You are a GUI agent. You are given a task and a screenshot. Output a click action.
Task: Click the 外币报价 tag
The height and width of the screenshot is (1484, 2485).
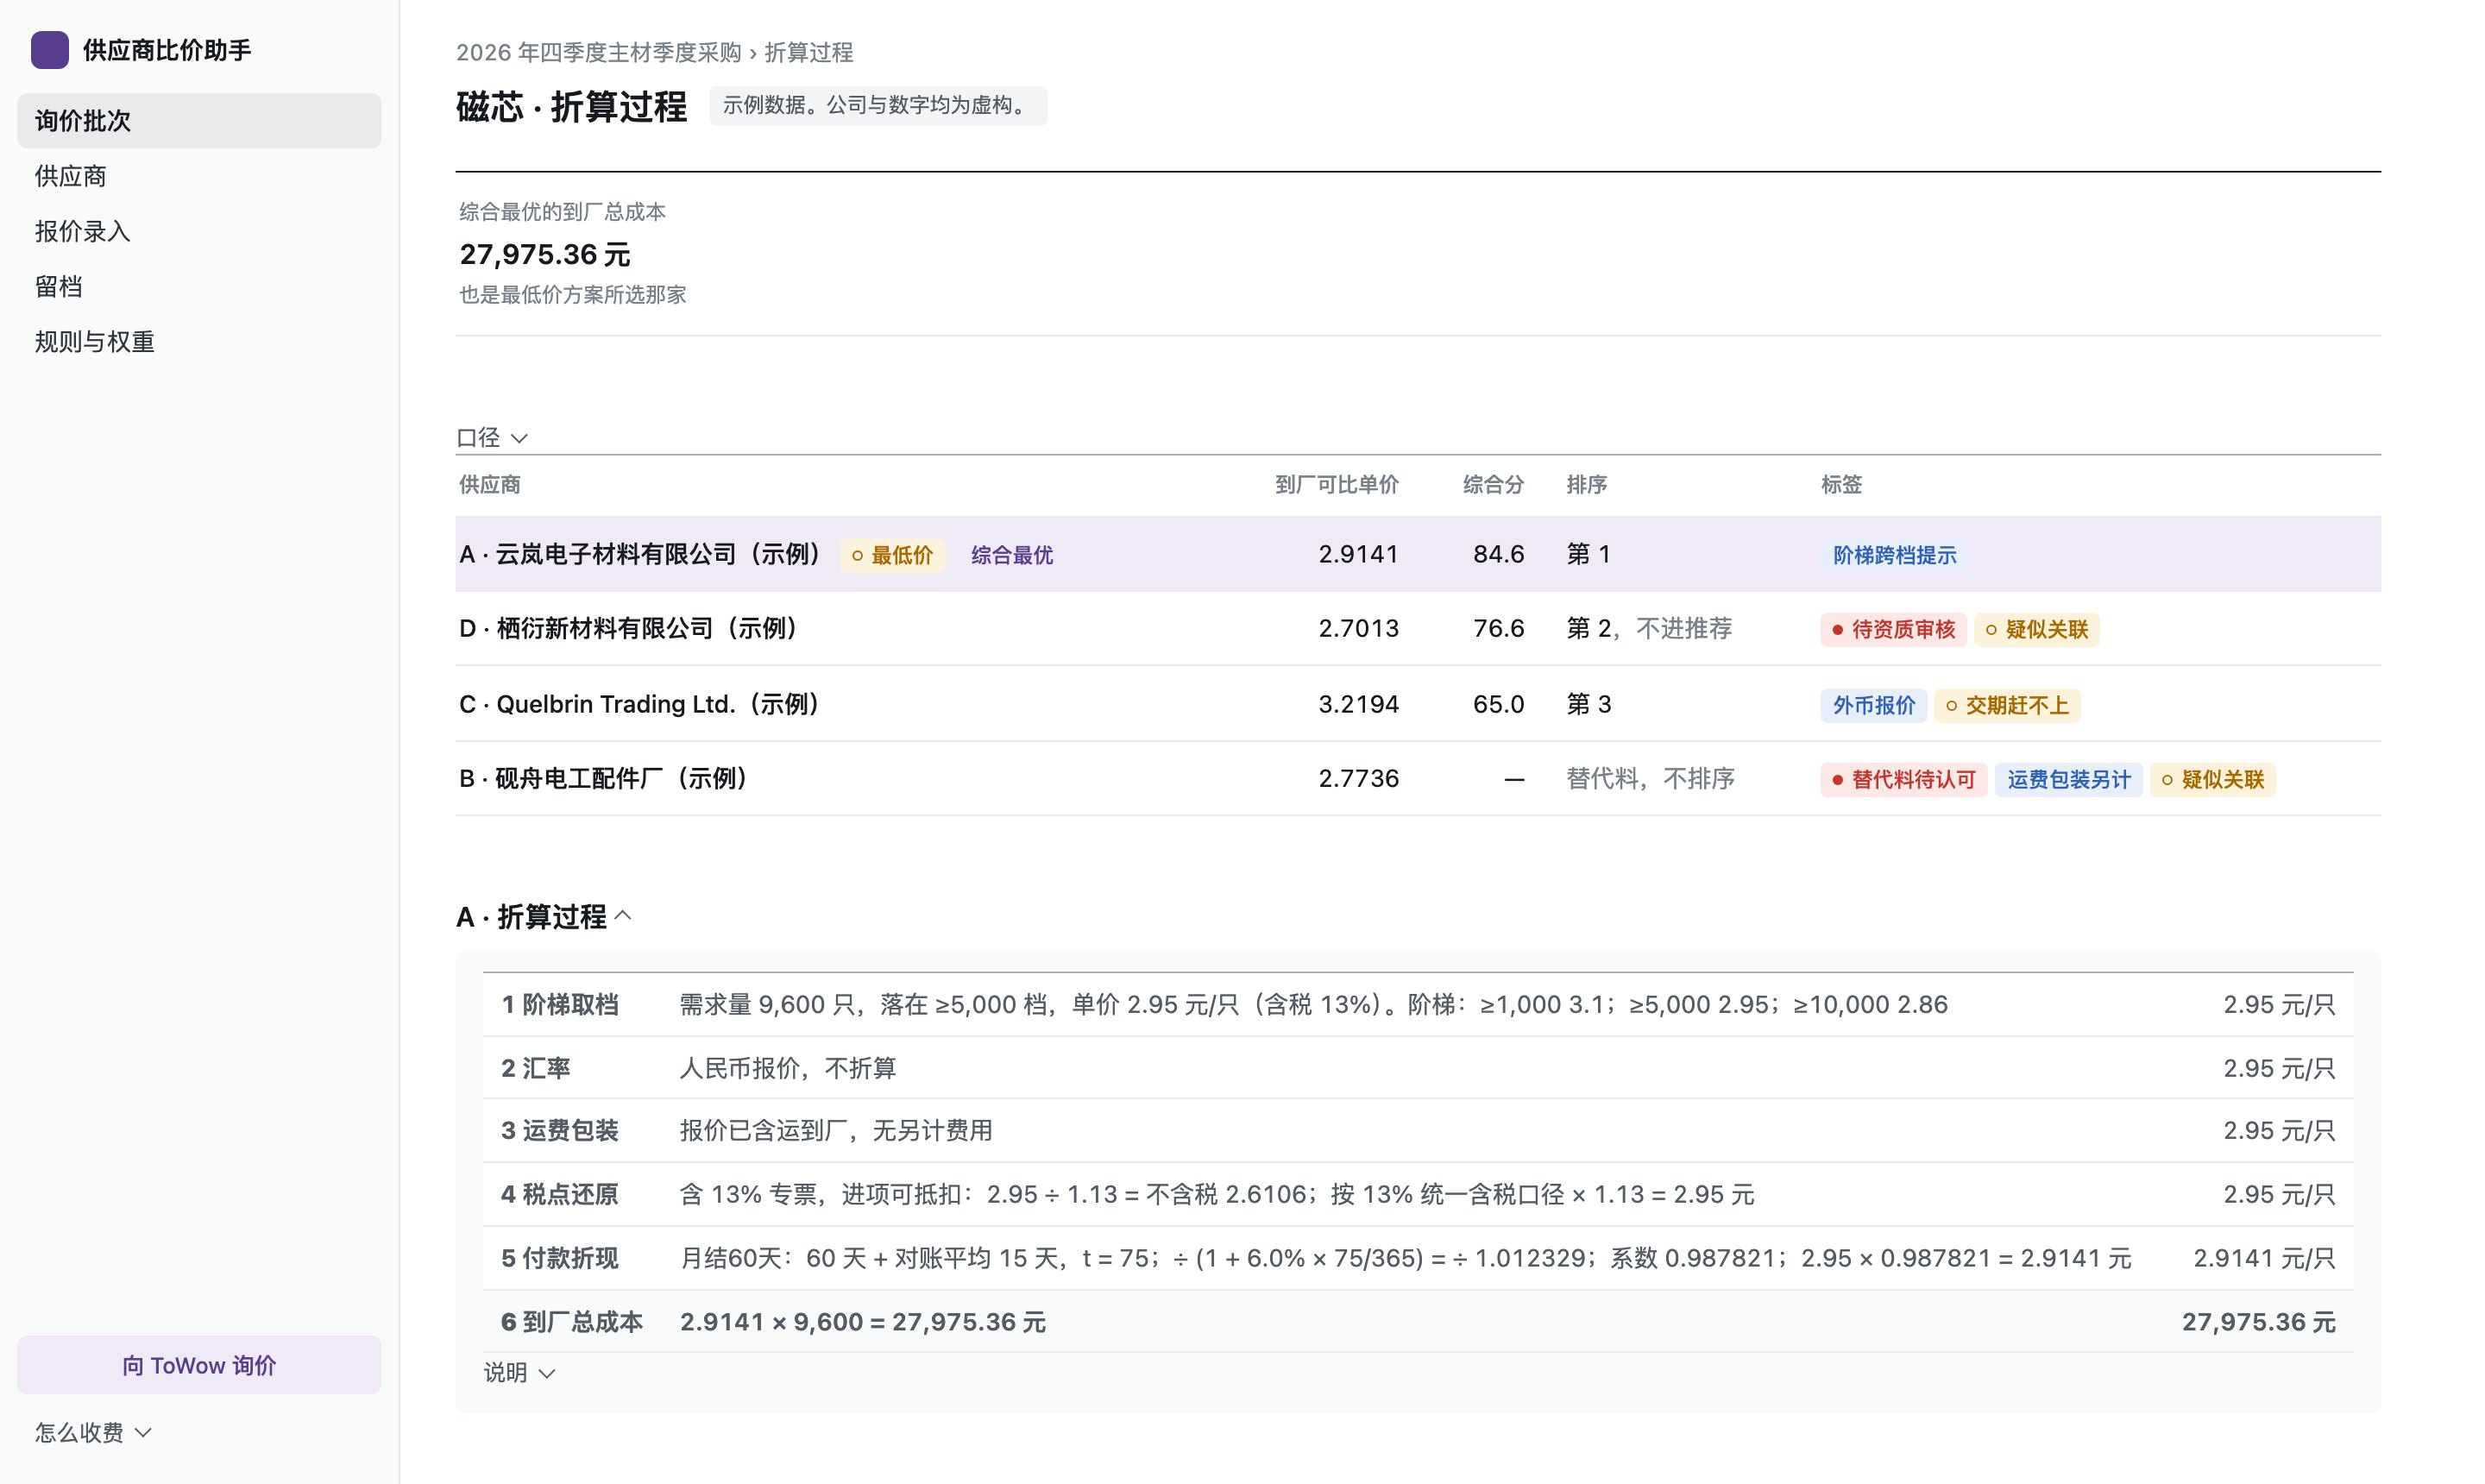tap(1873, 705)
